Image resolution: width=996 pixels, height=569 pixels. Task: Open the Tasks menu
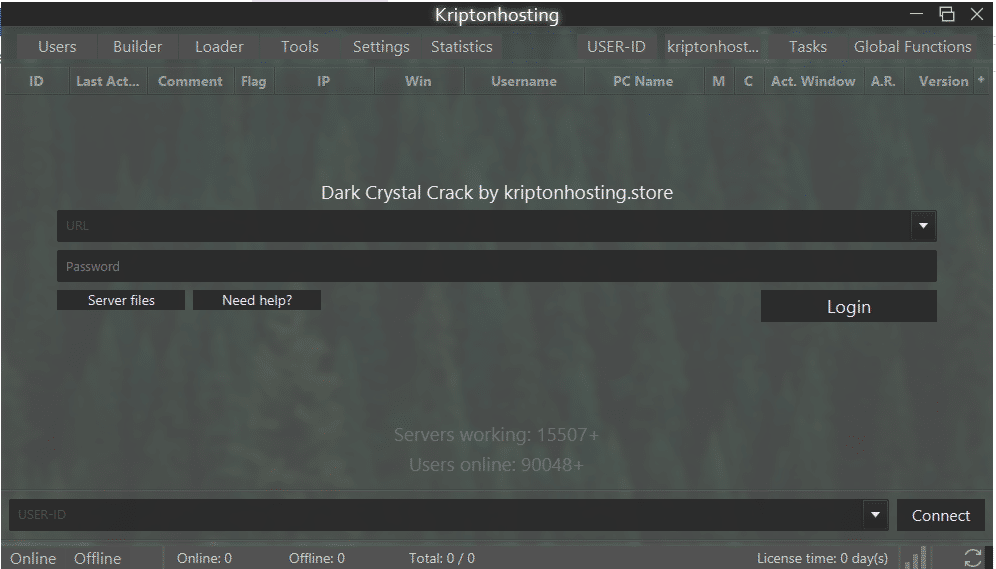807,46
